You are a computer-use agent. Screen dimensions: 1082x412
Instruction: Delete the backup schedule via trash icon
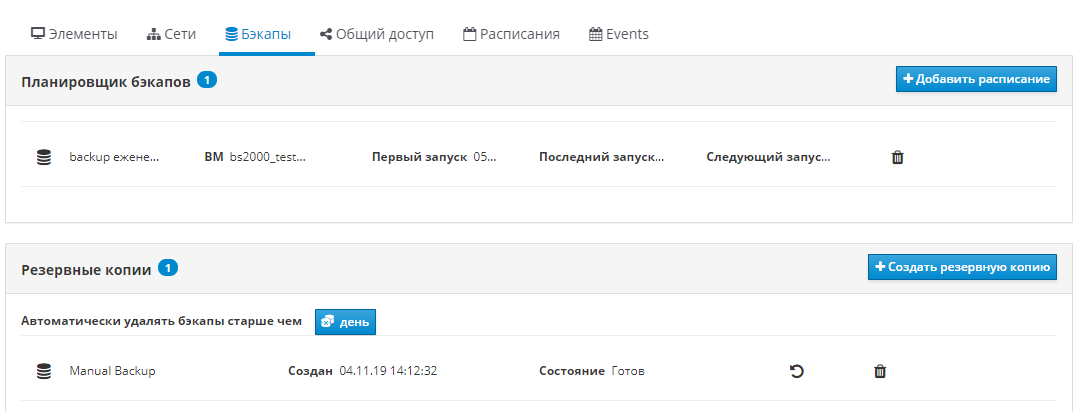[x=897, y=157]
